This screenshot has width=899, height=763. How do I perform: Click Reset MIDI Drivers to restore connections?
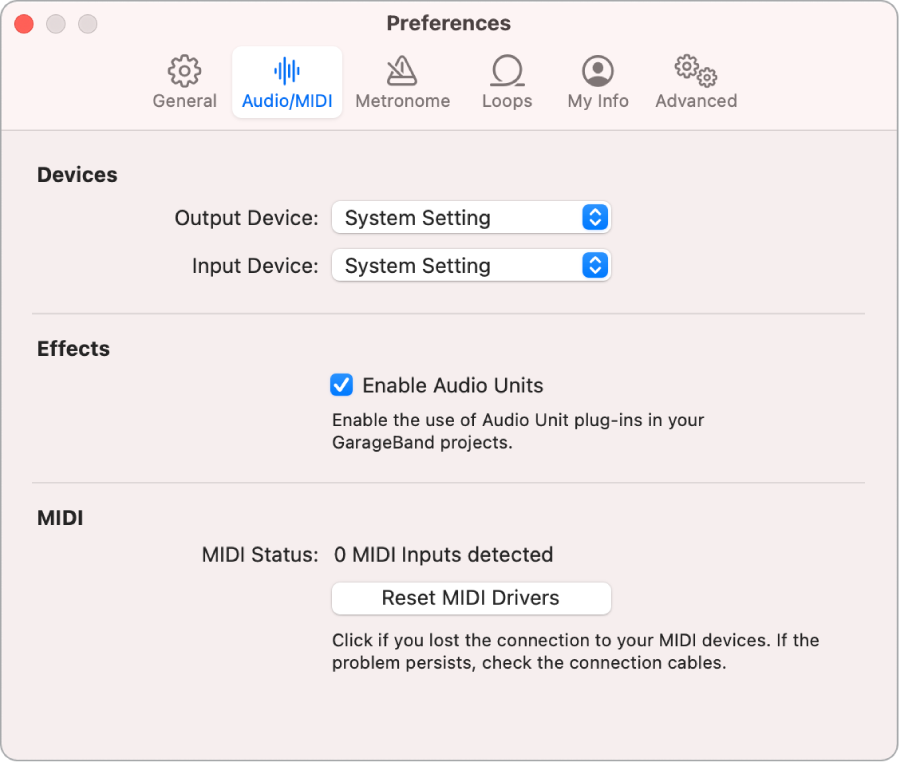tap(470, 598)
